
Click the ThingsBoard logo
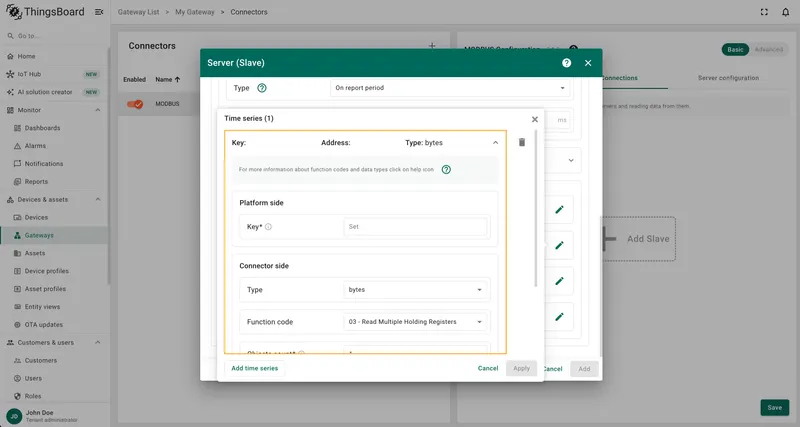coord(45,12)
